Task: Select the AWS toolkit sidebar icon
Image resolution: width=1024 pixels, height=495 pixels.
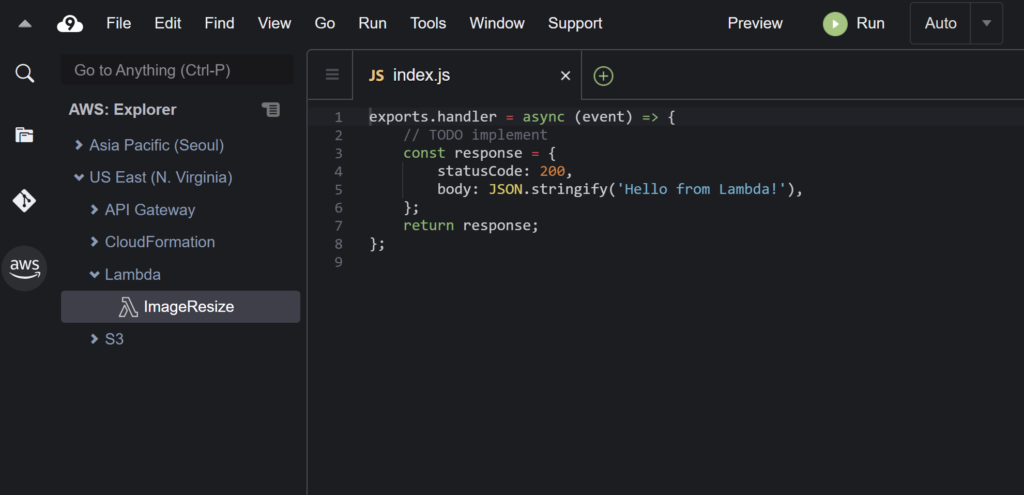Action: (24, 267)
